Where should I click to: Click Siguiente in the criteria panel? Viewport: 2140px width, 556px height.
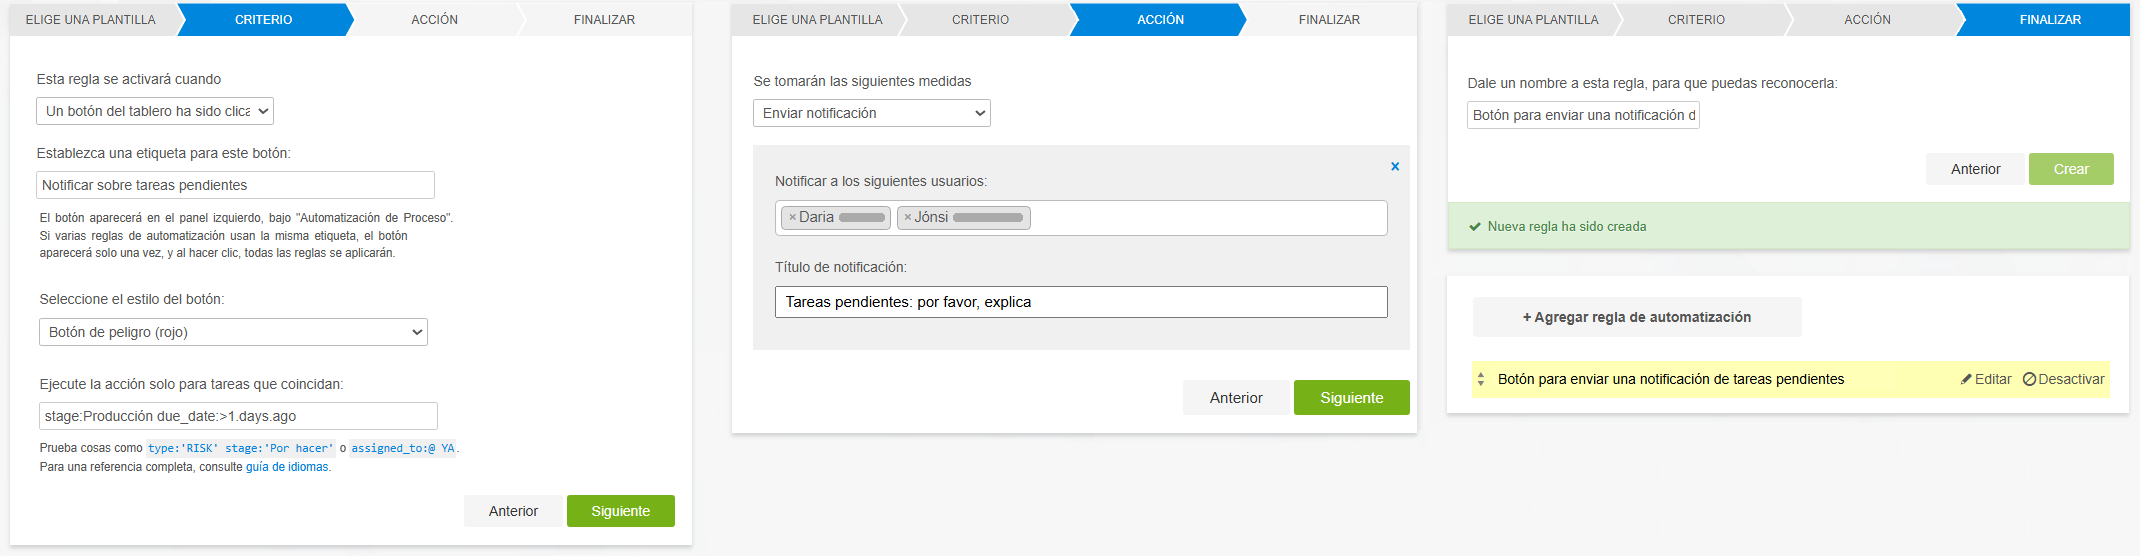620,511
